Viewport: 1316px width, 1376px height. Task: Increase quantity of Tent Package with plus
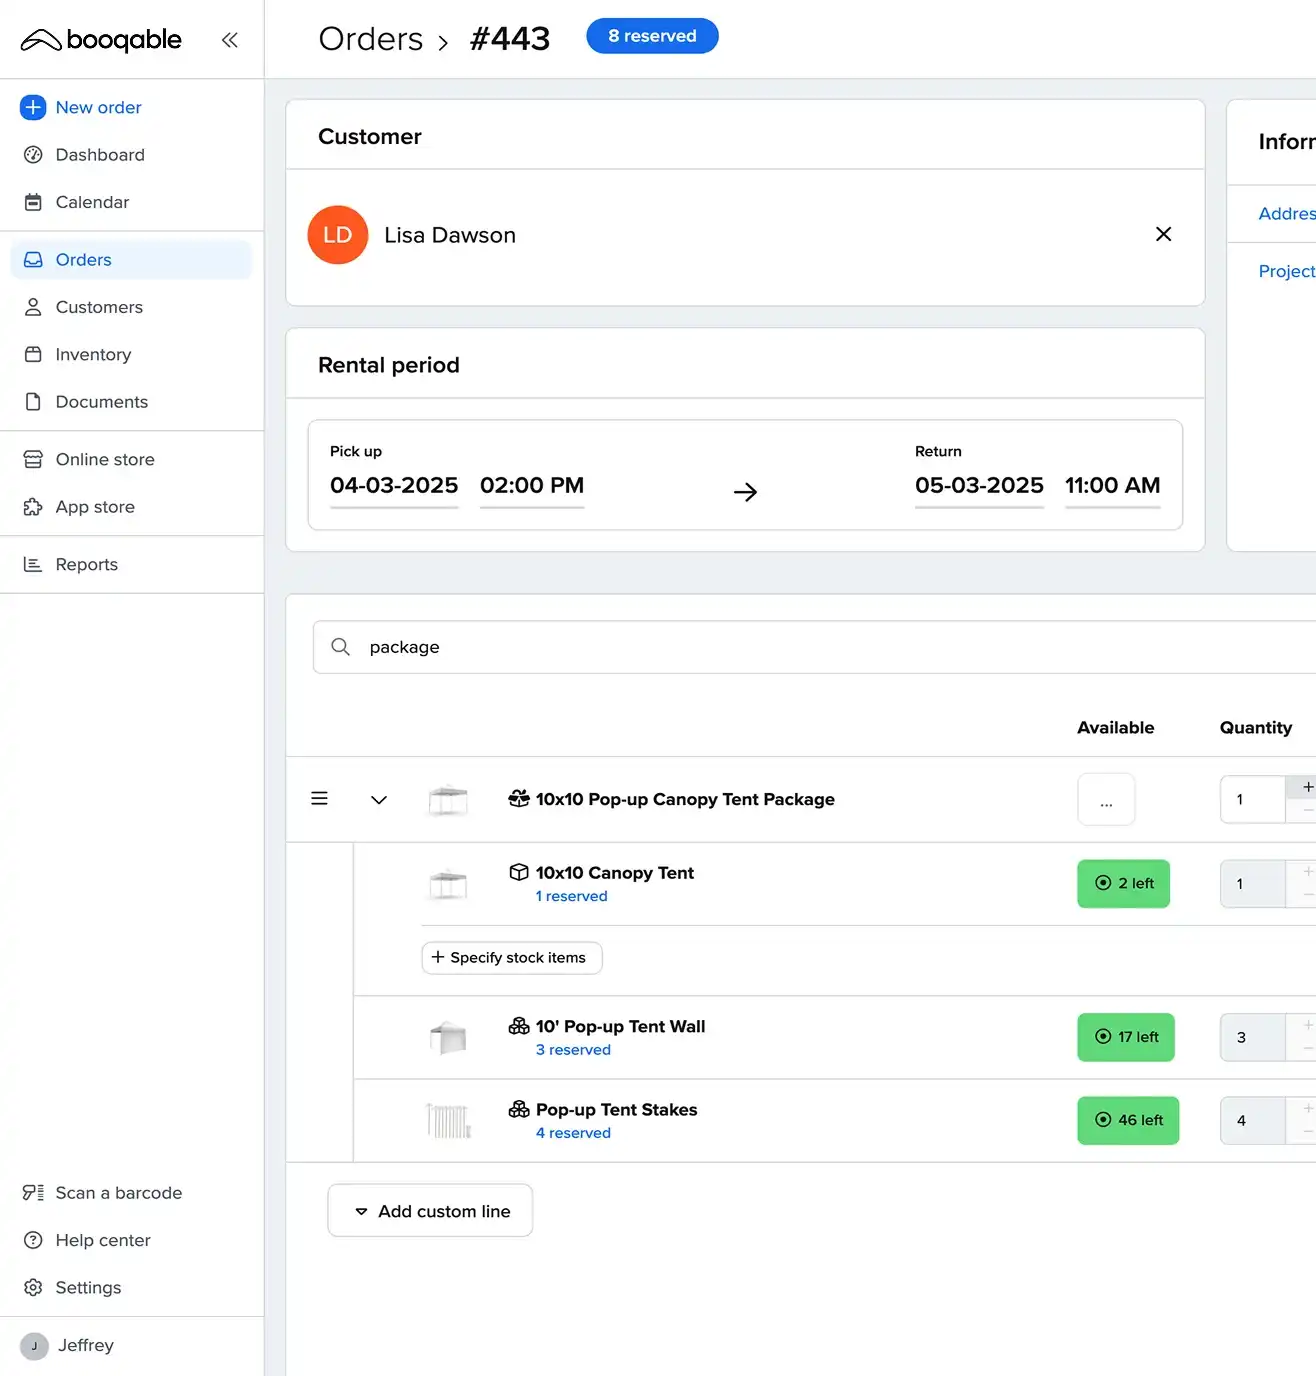tap(1307, 787)
